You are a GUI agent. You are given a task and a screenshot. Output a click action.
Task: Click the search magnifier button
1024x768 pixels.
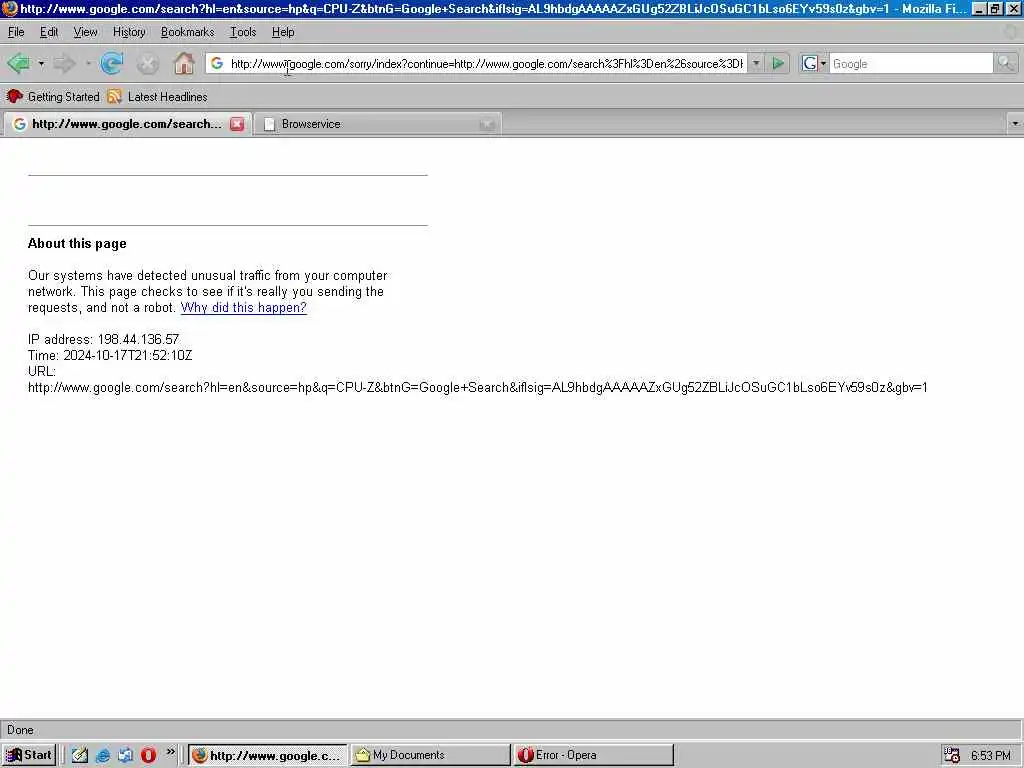(x=1005, y=63)
